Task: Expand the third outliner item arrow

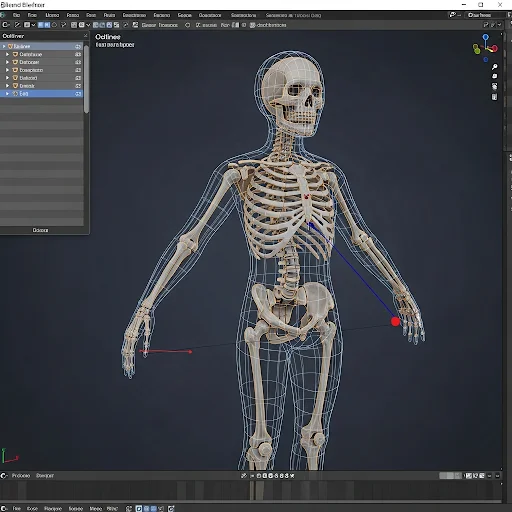Action: (x=7, y=62)
